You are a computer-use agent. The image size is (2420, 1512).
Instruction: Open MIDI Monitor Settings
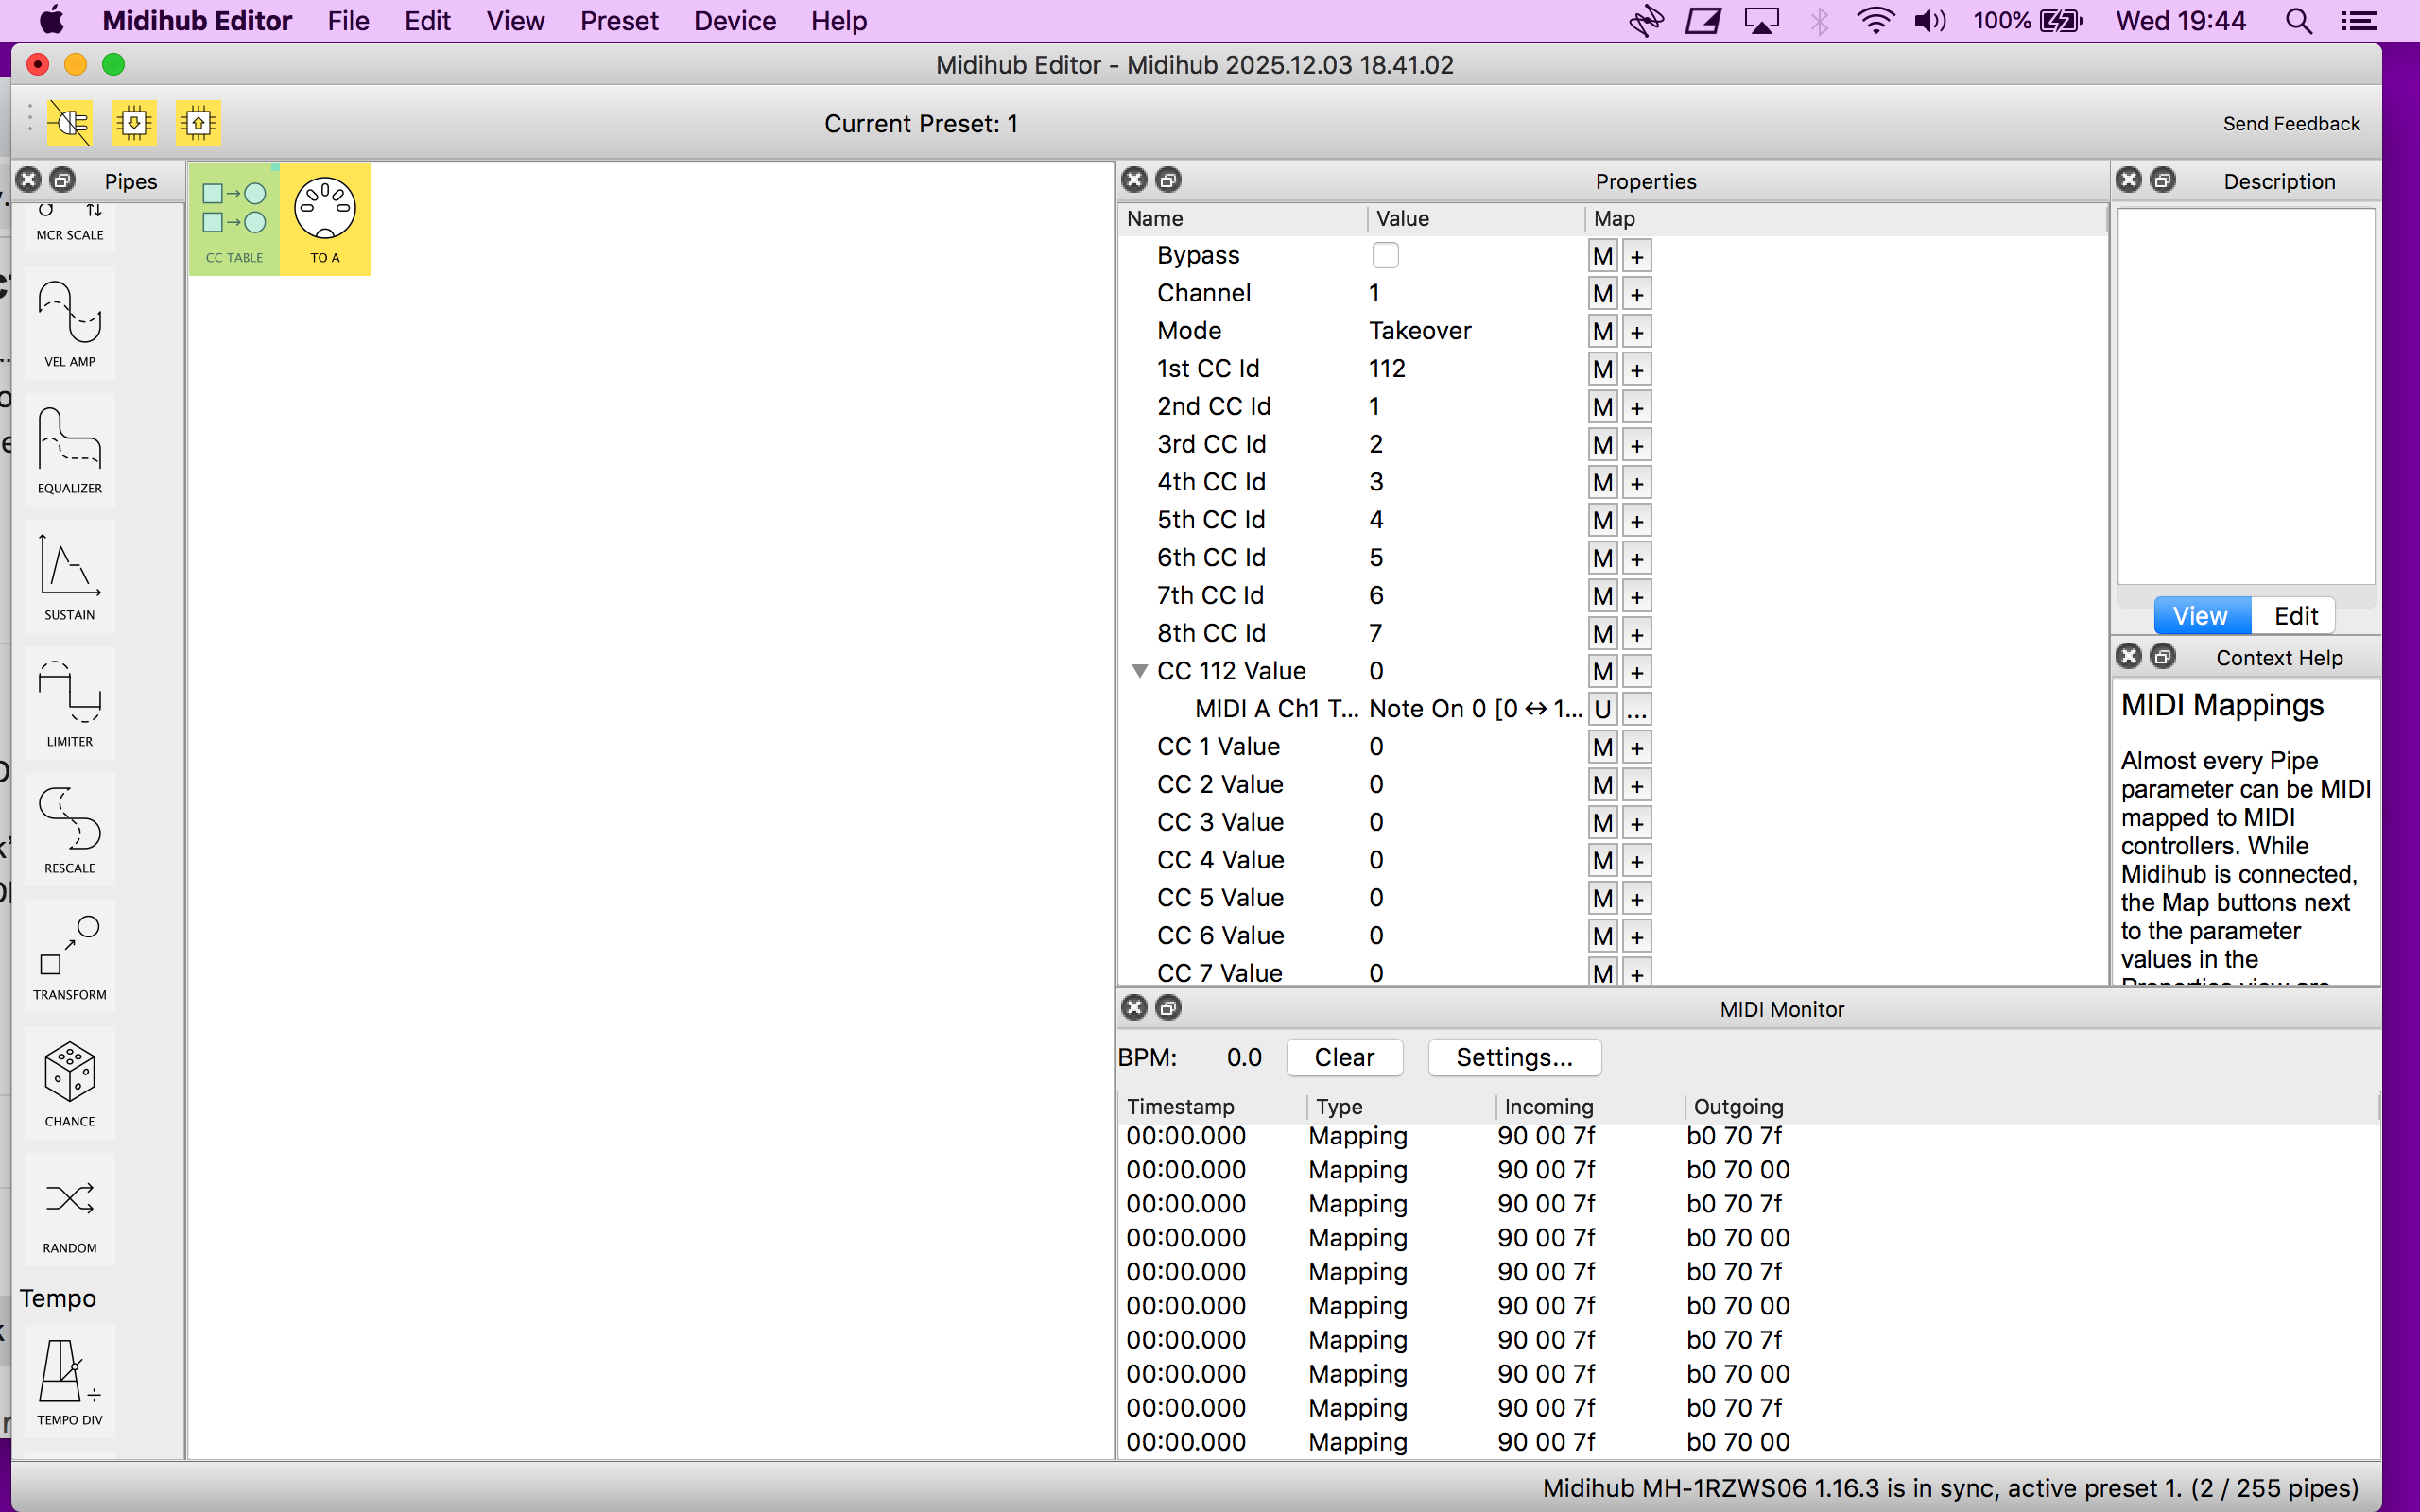(x=1514, y=1057)
